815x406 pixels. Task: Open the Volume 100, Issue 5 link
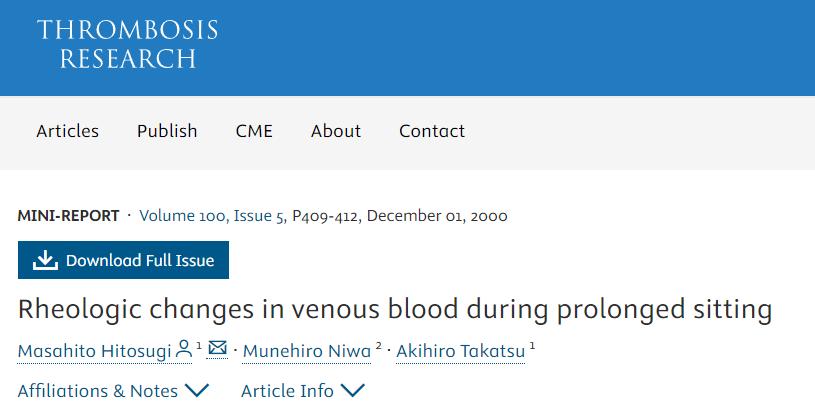click(x=212, y=216)
